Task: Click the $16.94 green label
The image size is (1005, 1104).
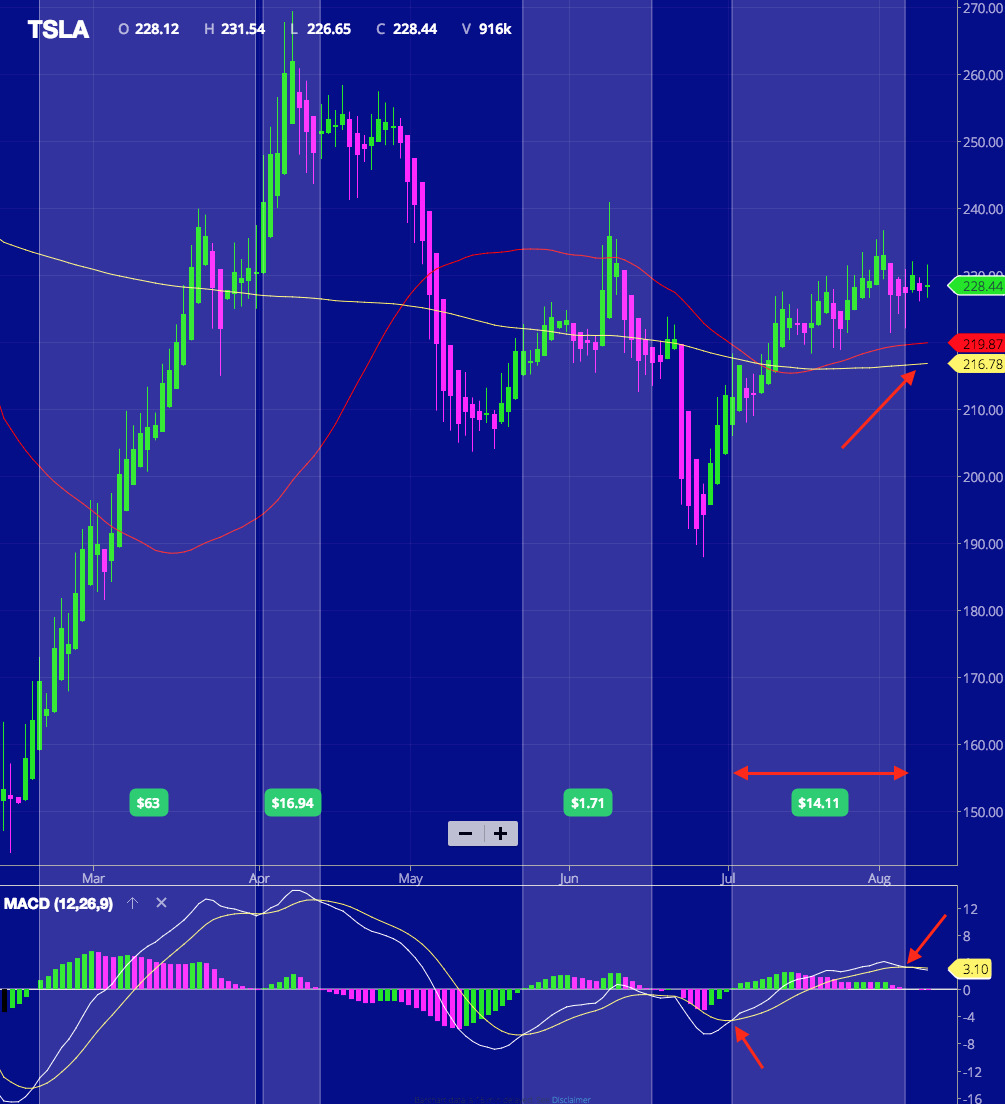Action: 292,803
